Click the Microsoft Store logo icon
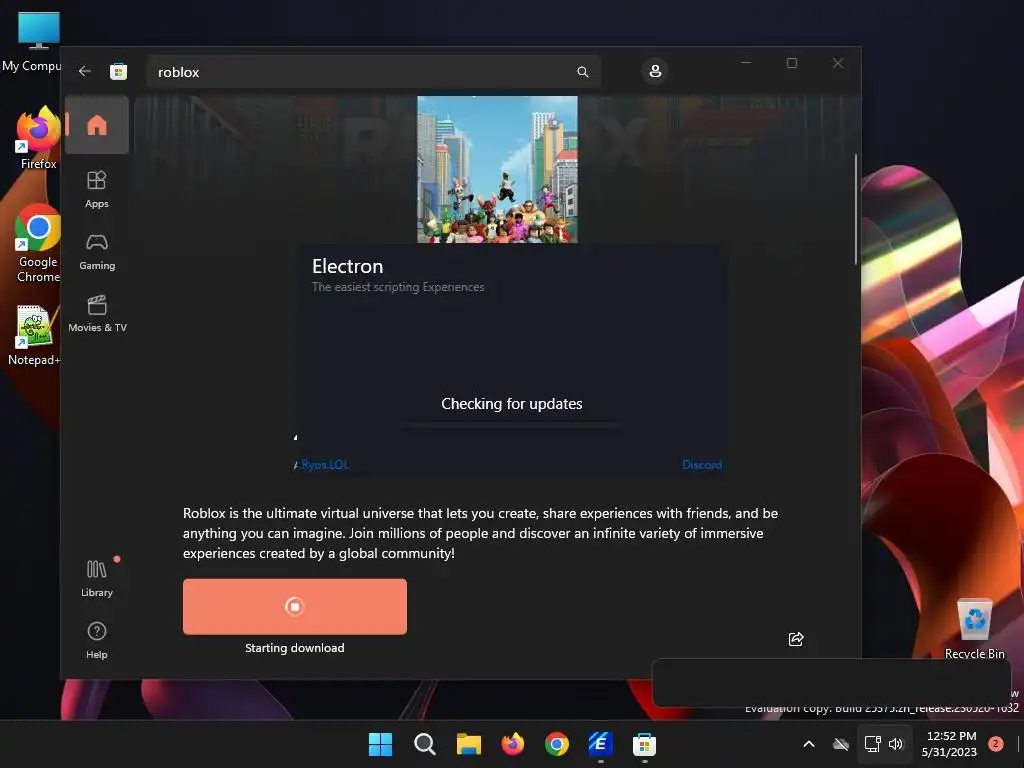 118,71
